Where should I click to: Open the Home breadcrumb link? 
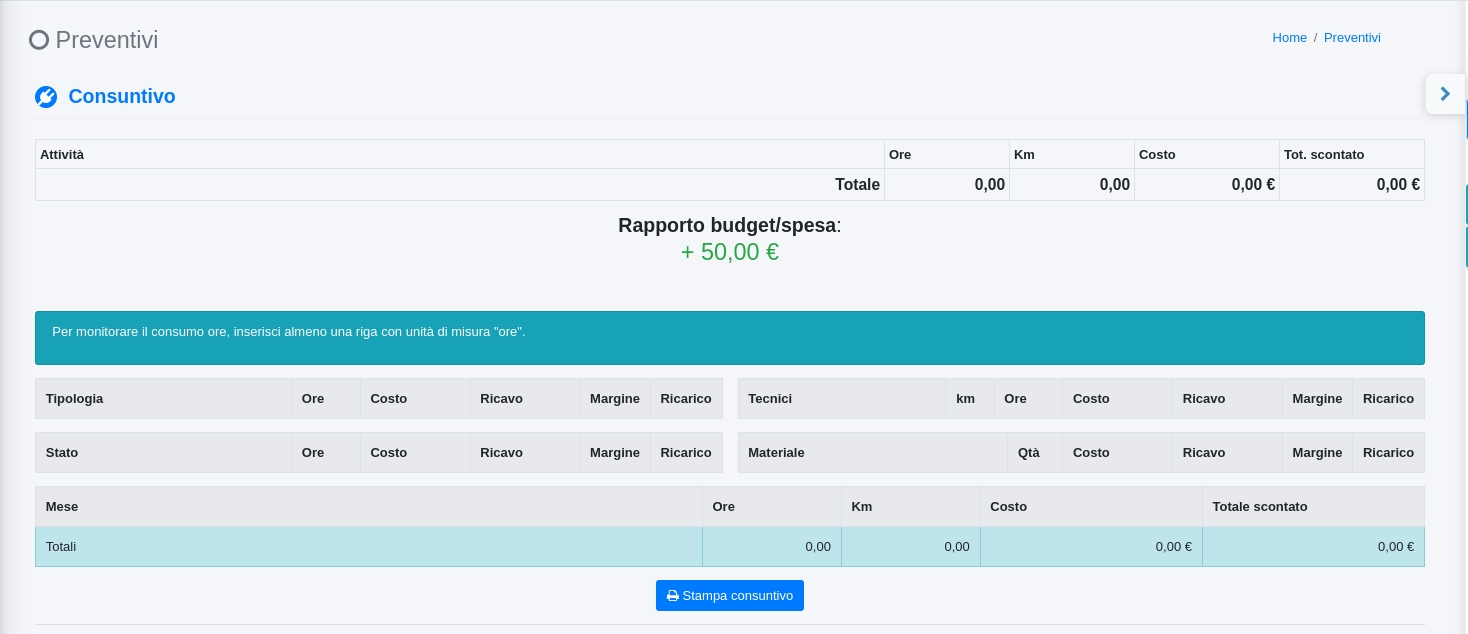tap(1289, 38)
